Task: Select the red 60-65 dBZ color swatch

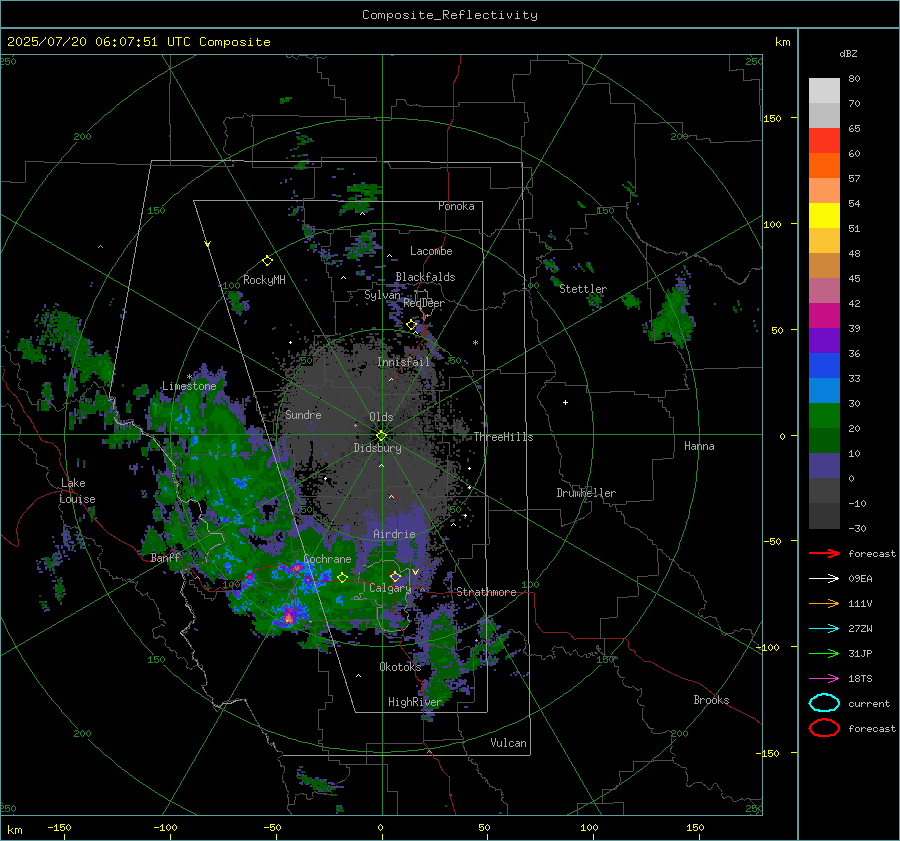Action: pyautogui.click(x=824, y=140)
